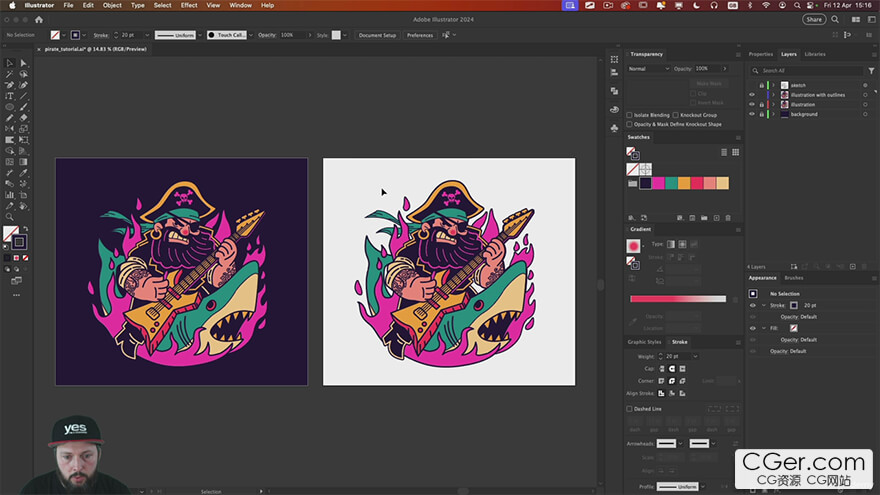Check Opacity & Mask Define Knockout Shape
The image size is (880, 495).
(629, 125)
